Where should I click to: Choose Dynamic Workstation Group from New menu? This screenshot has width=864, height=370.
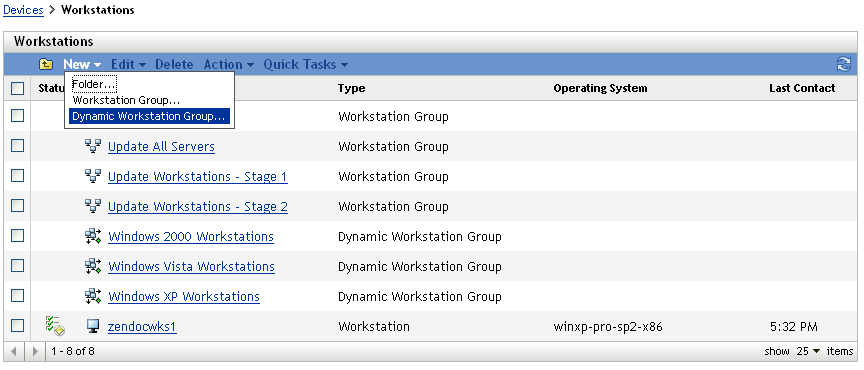pyautogui.click(x=149, y=116)
